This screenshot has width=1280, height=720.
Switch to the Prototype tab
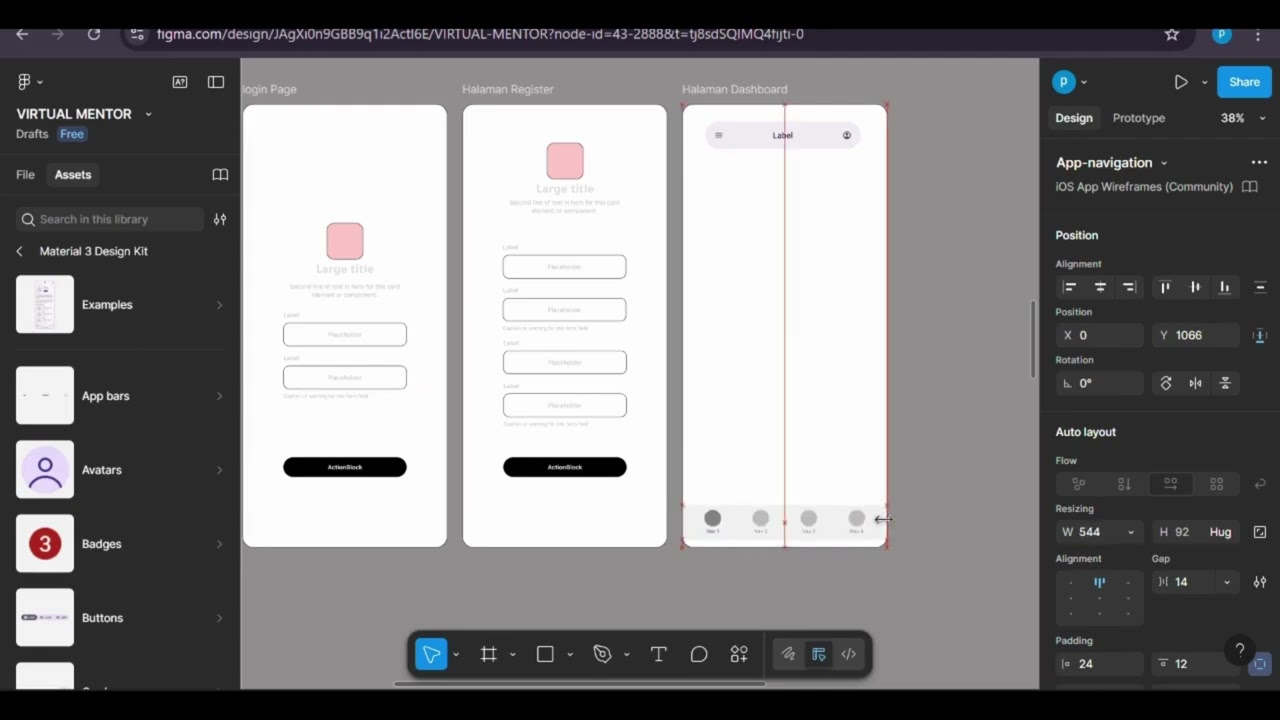click(1139, 118)
